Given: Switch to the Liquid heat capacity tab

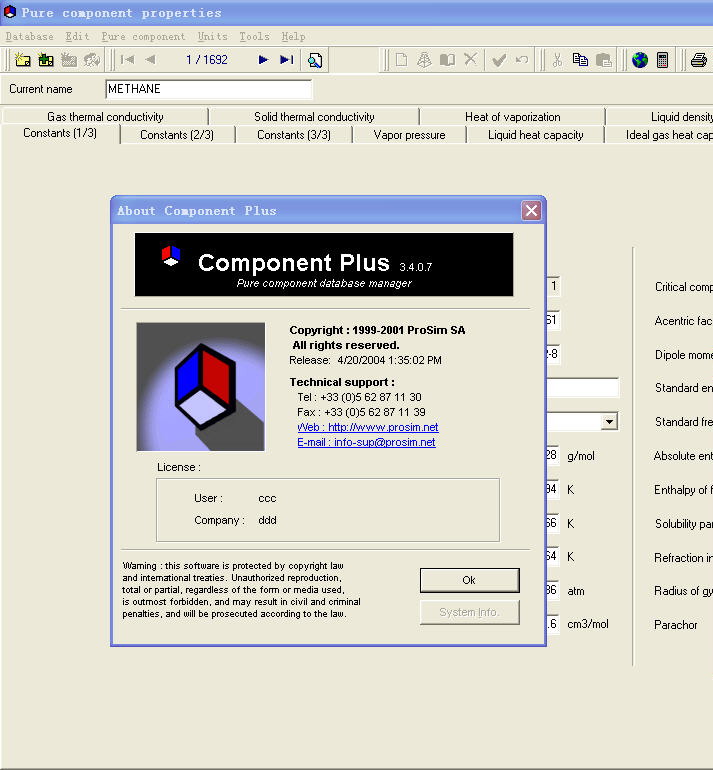Looking at the screenshot, I should click(535, 135).
